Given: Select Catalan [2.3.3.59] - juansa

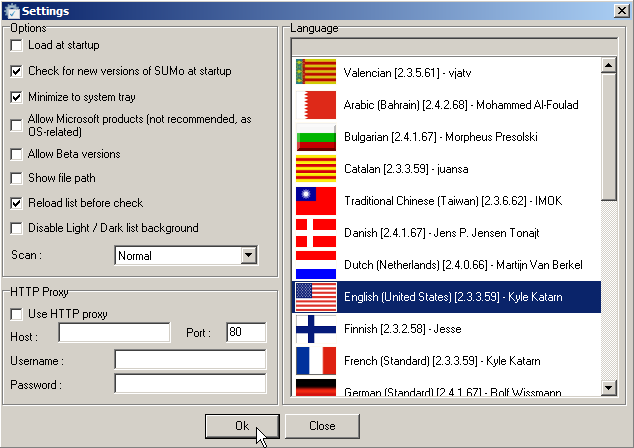Looking at the screenshot, I should [x=446, y=169].
